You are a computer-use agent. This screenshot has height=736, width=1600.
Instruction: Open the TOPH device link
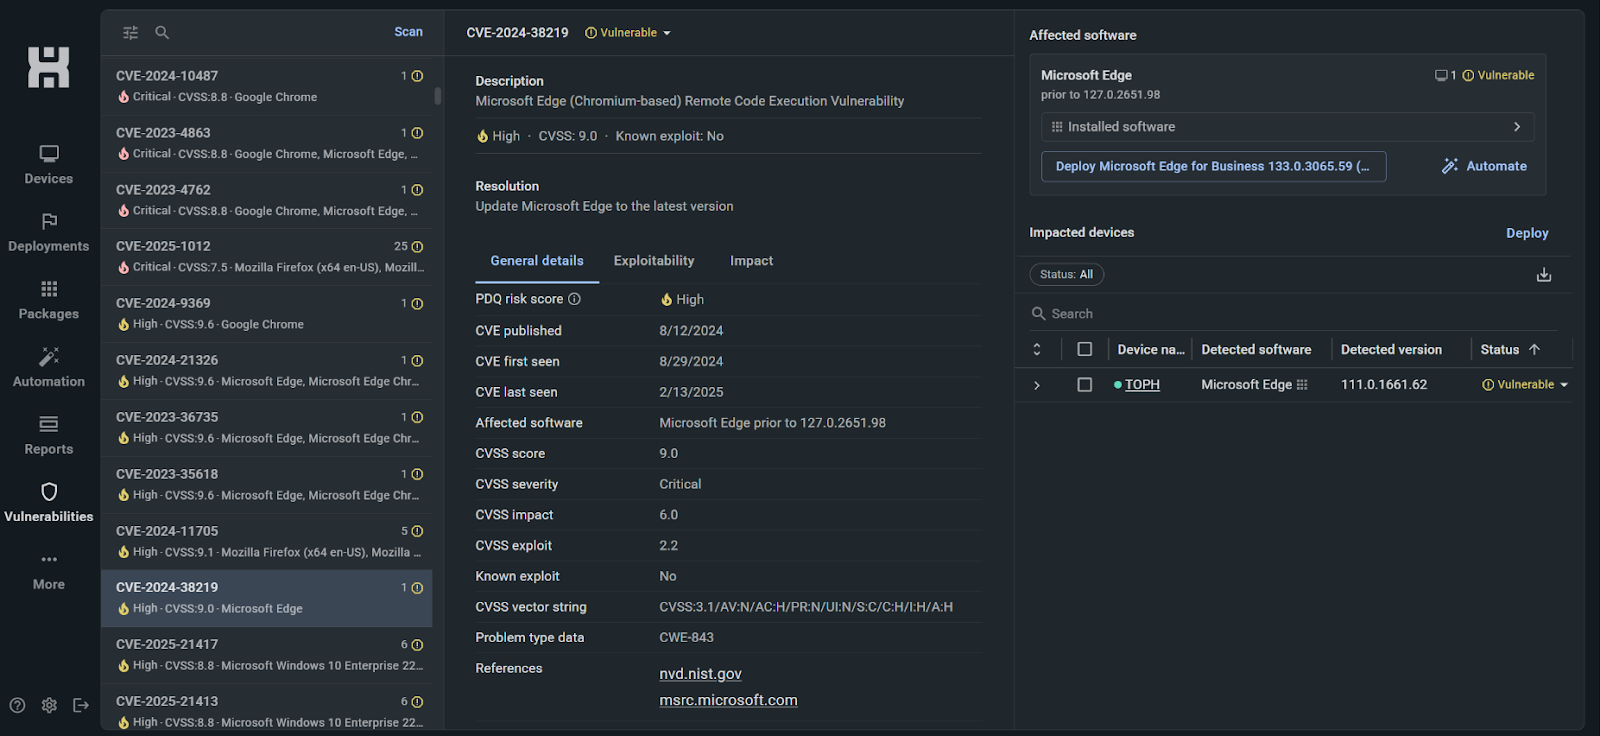[1142, 385]
